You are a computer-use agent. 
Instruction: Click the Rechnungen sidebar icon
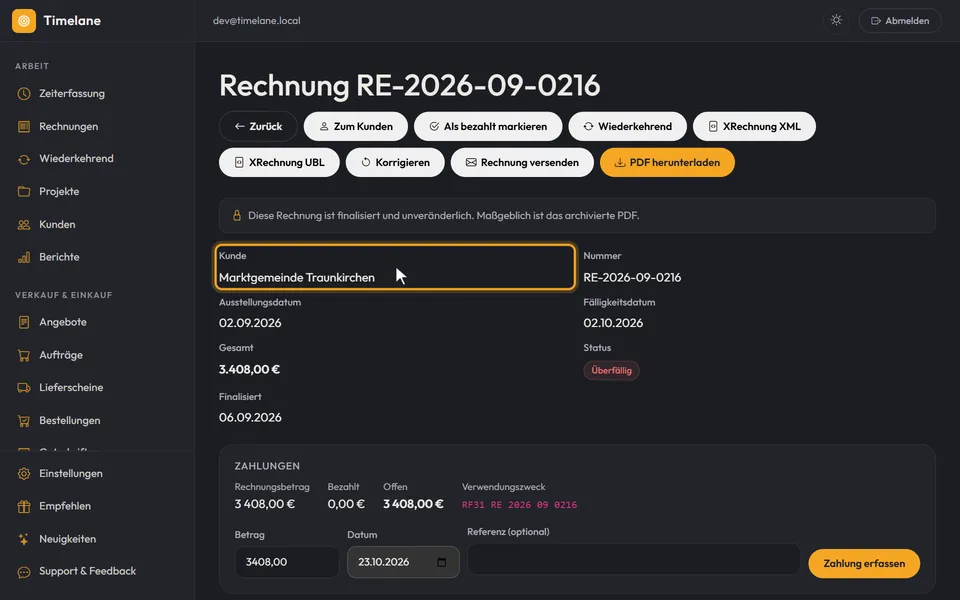click(24, 127)
